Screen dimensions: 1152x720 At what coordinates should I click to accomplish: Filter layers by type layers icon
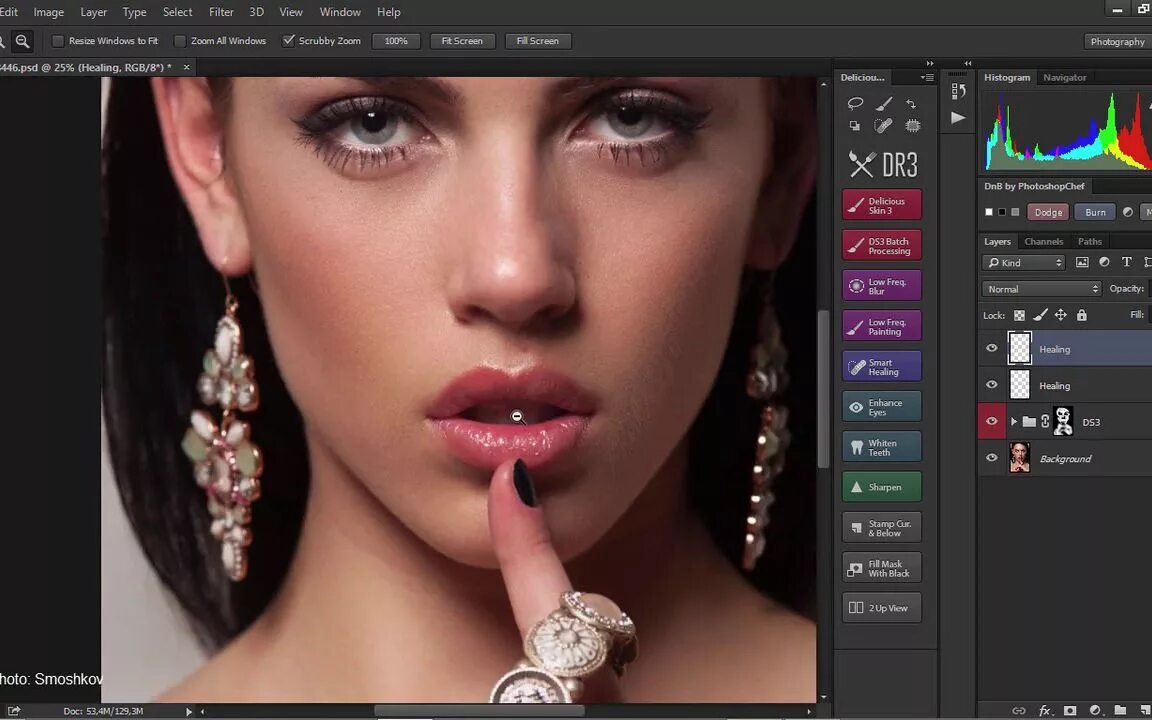click(1126, 262)
